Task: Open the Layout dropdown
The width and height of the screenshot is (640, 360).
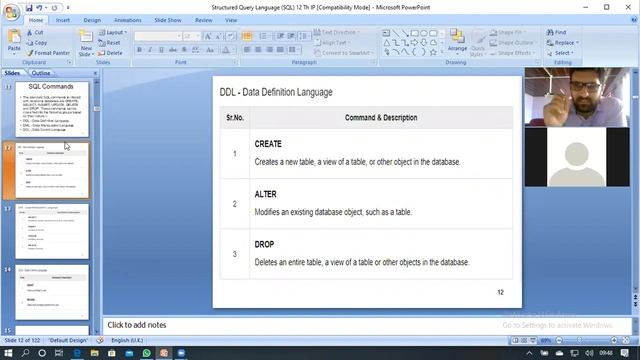Action: click(113, 32)
